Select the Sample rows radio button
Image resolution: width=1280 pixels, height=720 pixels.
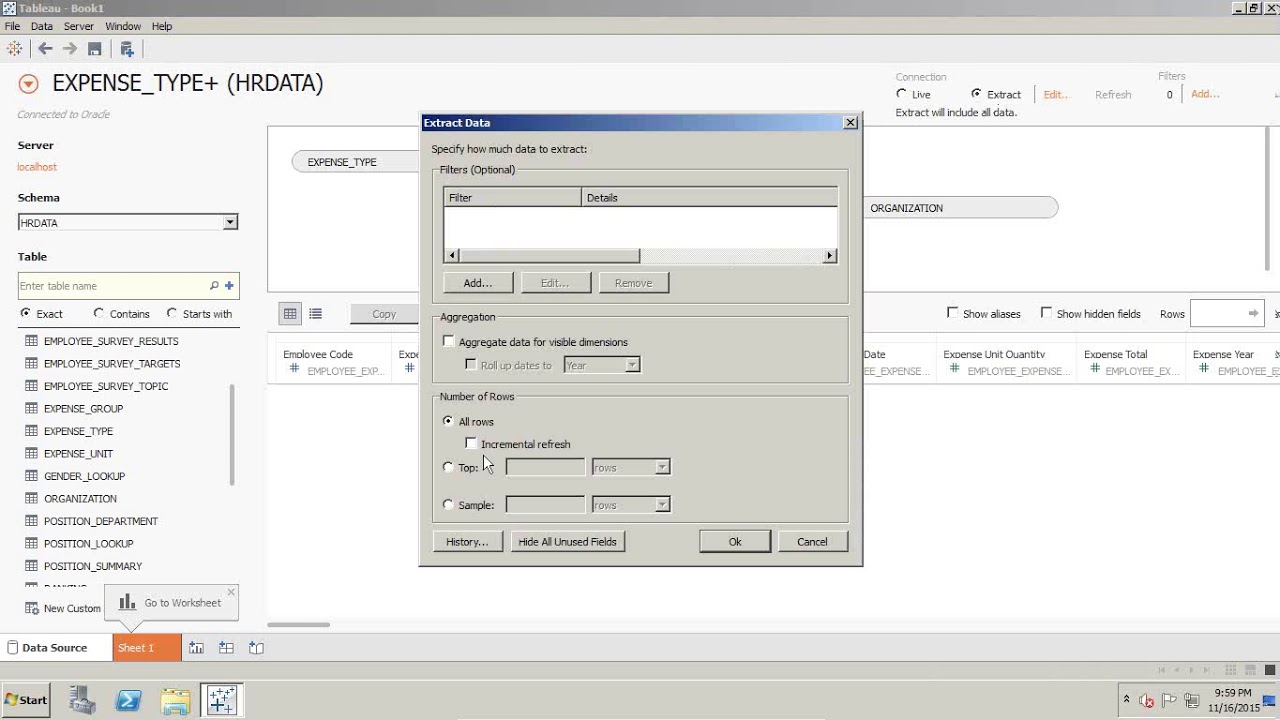coord(448,505)
